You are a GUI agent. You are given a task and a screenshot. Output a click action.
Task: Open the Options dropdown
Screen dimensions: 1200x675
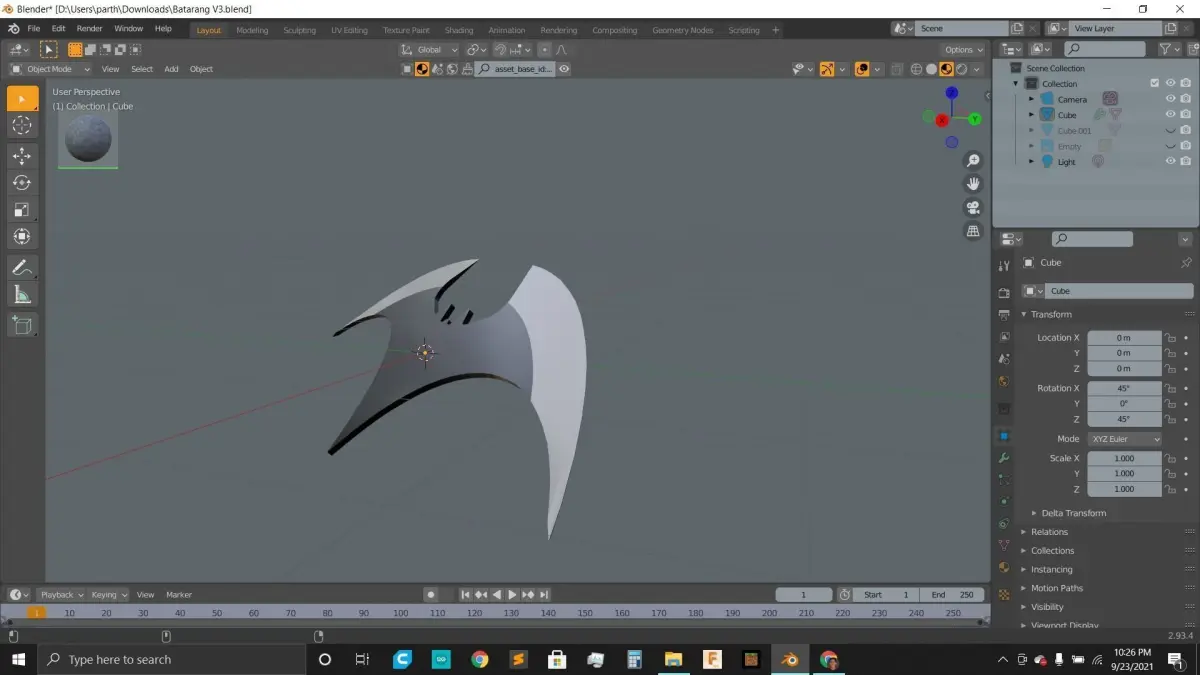tap(964, 50)
